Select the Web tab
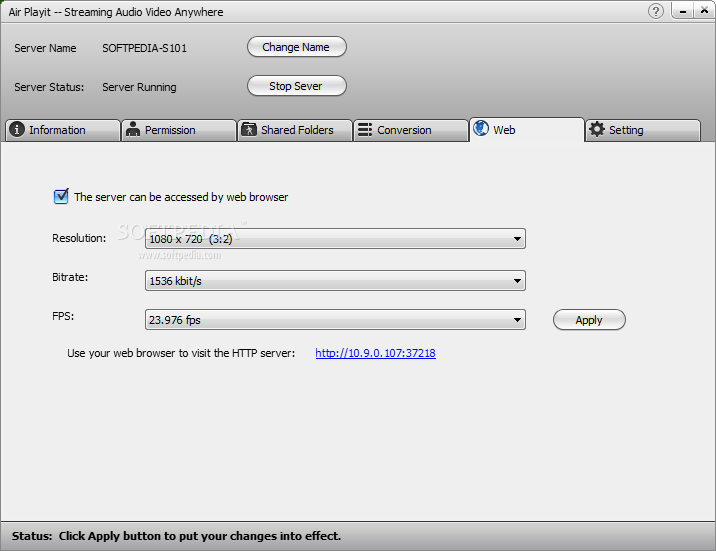The height and width of the screenshot is (551, 716). point(527,130)
